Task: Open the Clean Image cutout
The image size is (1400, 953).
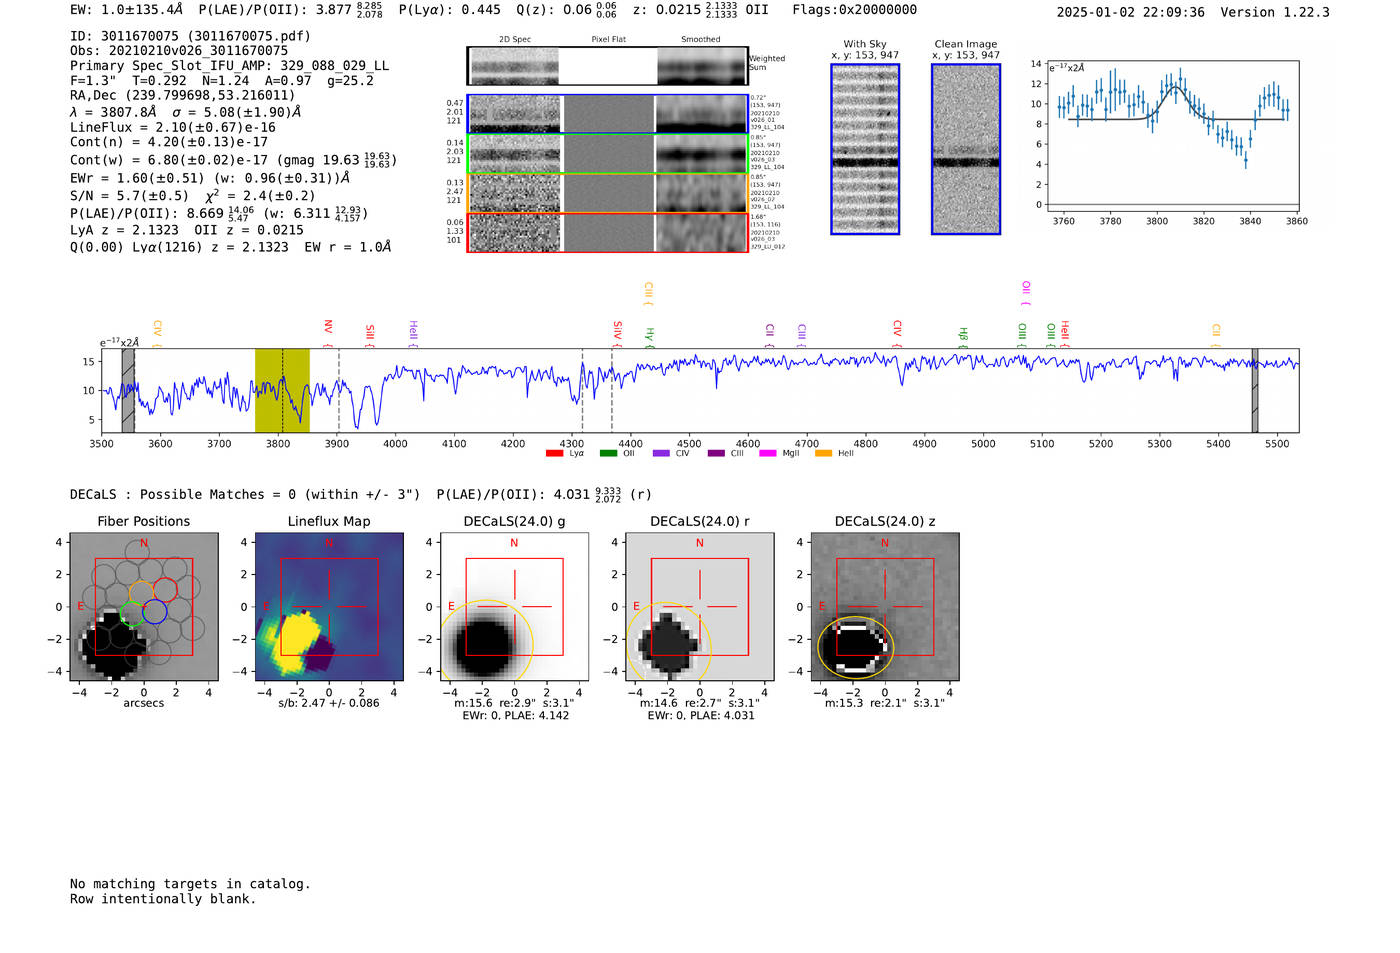Action: (x=966, y=149)
